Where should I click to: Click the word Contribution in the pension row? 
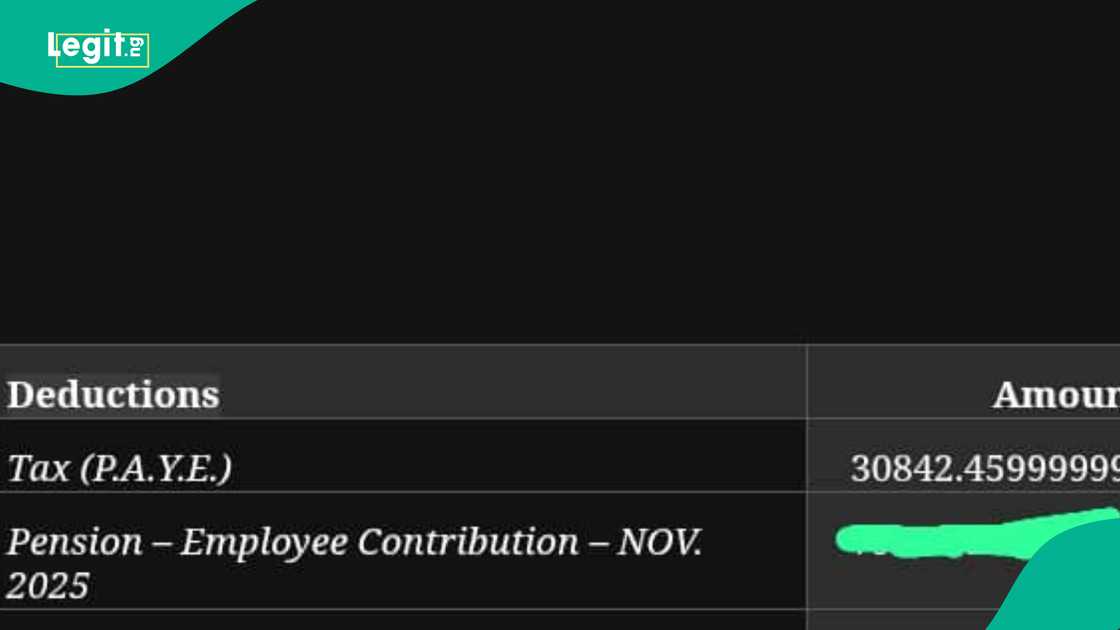[x=468, y=541]
